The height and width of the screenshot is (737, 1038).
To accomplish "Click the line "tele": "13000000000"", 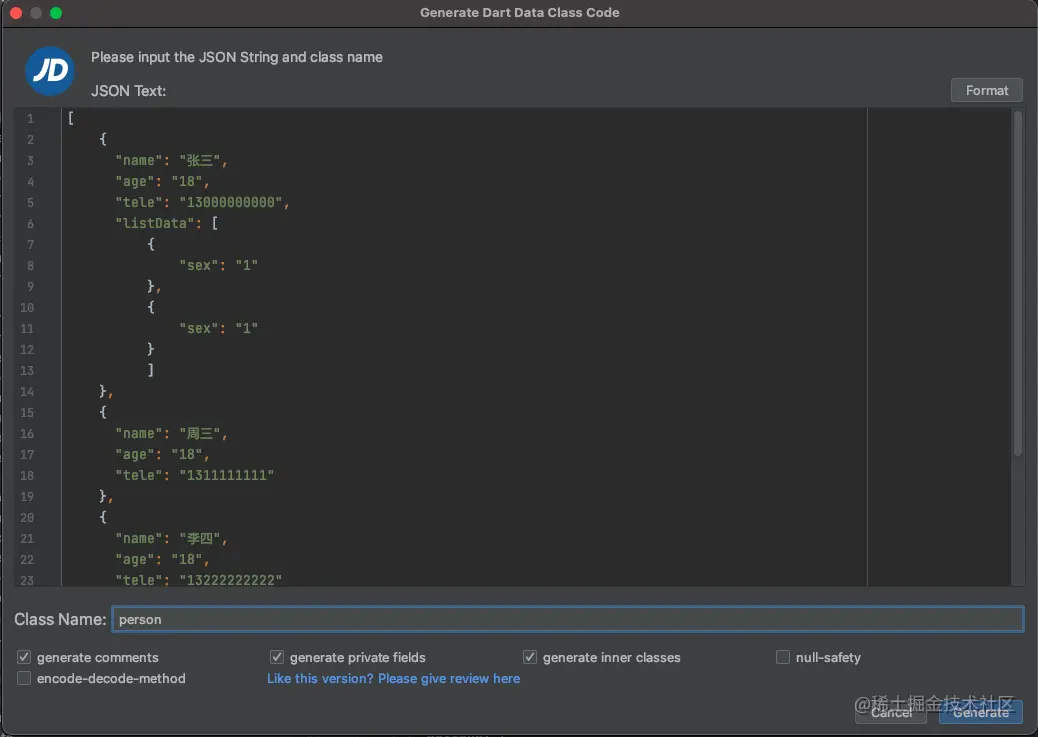I will [x=202, y=202].
